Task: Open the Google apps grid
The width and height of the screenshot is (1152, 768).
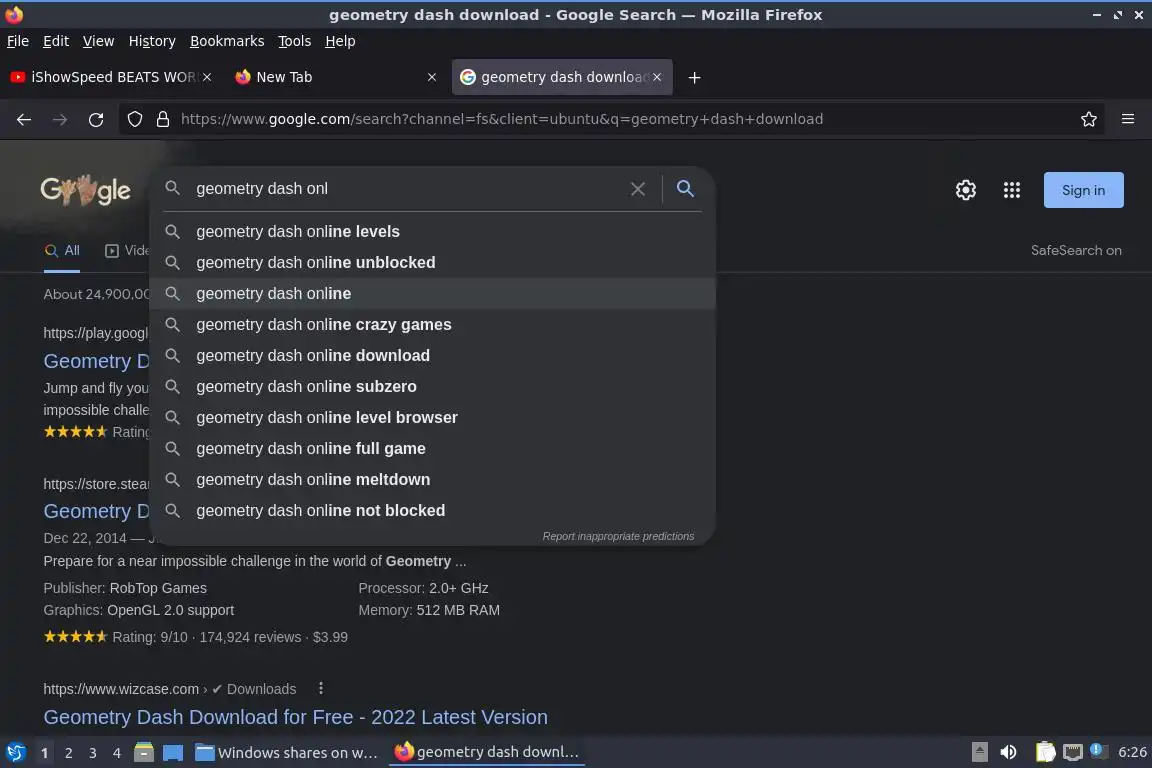Action: point(1012,190)
